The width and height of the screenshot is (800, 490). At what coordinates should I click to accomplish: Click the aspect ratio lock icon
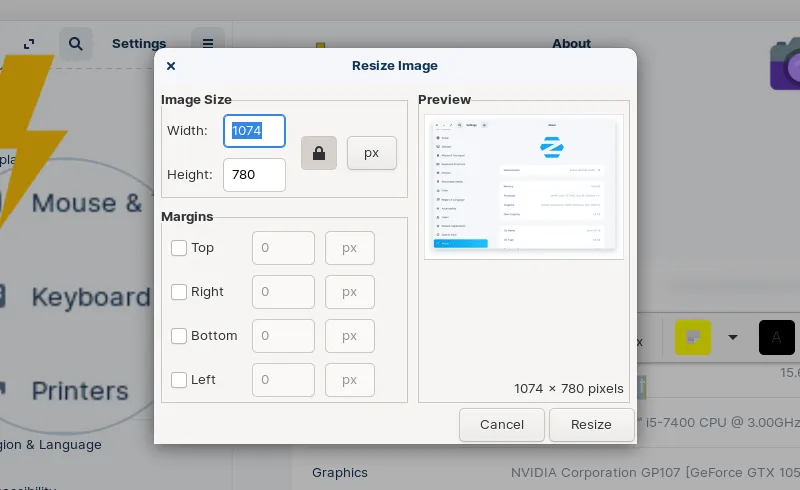319,153
